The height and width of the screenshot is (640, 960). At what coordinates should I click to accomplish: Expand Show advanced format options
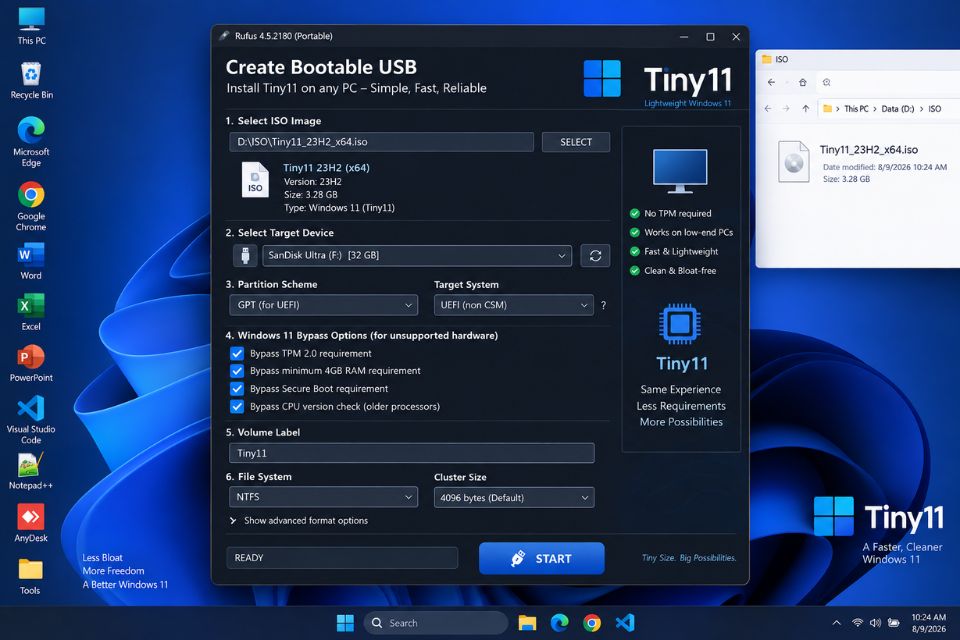(x=299, y=521)
